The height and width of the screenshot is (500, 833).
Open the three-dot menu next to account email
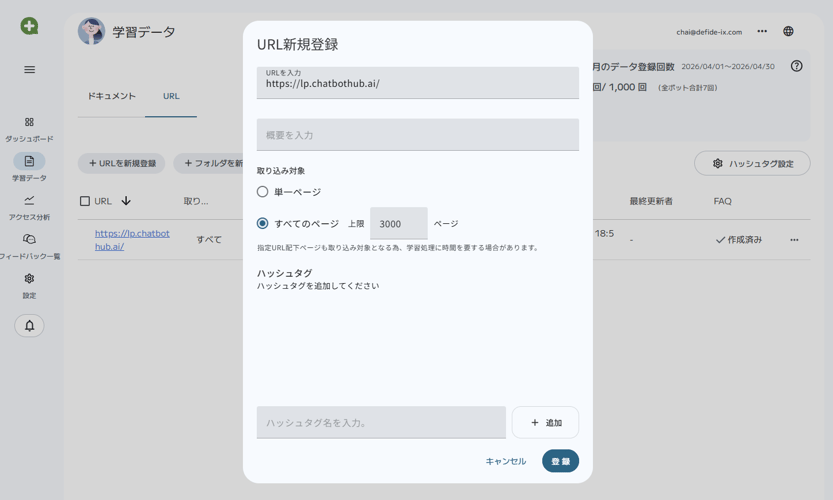pos(762,32)
